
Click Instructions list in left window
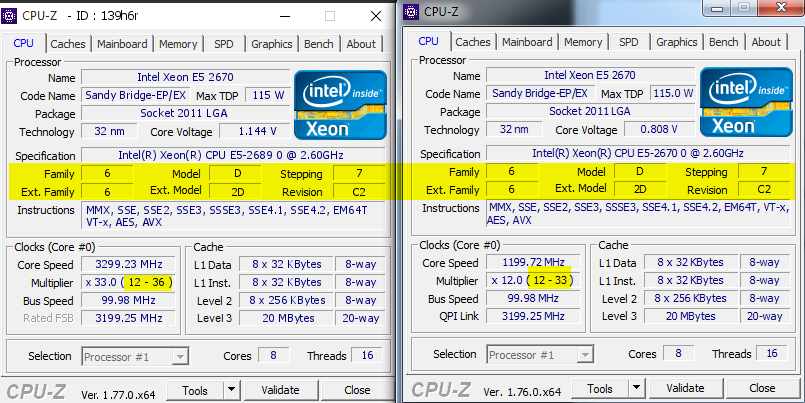pos(233,216)
